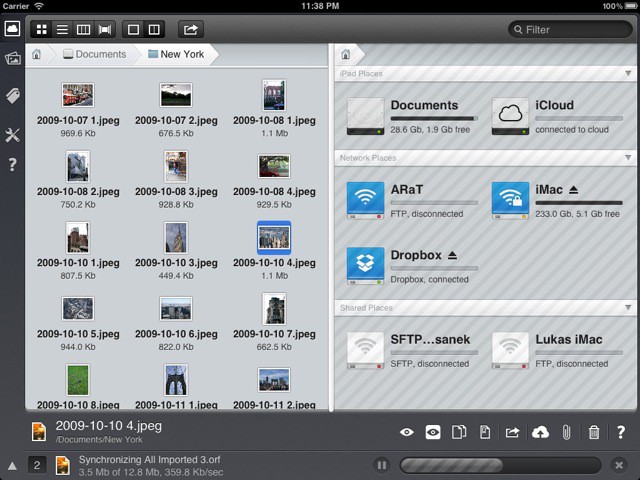Select single pane layout
The height and width of the screenshot is (480, 640).
133,29
